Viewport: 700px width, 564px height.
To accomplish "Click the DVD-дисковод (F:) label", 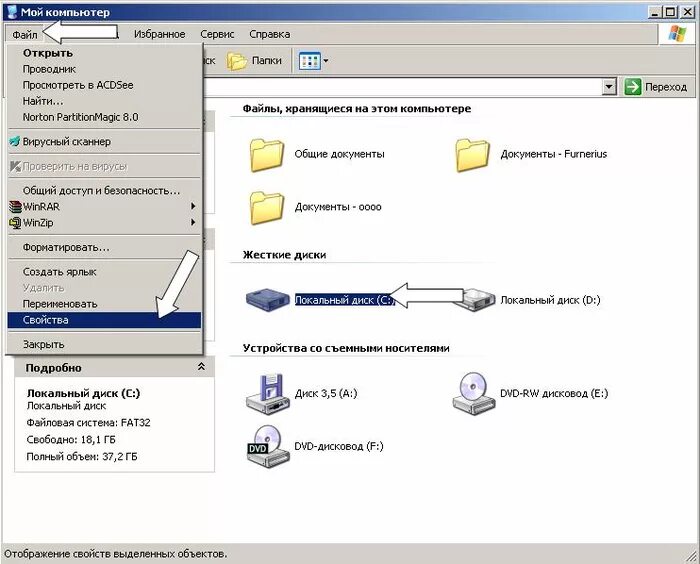I will pos(339,446).
